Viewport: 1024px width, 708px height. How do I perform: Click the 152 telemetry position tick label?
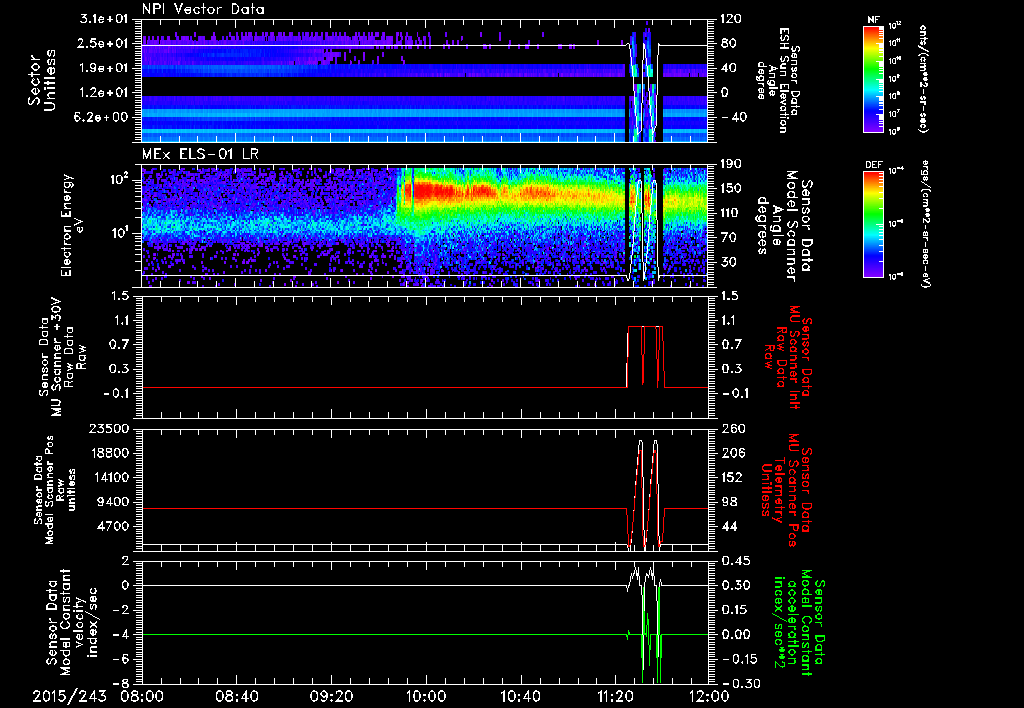[x=731, y=477]
